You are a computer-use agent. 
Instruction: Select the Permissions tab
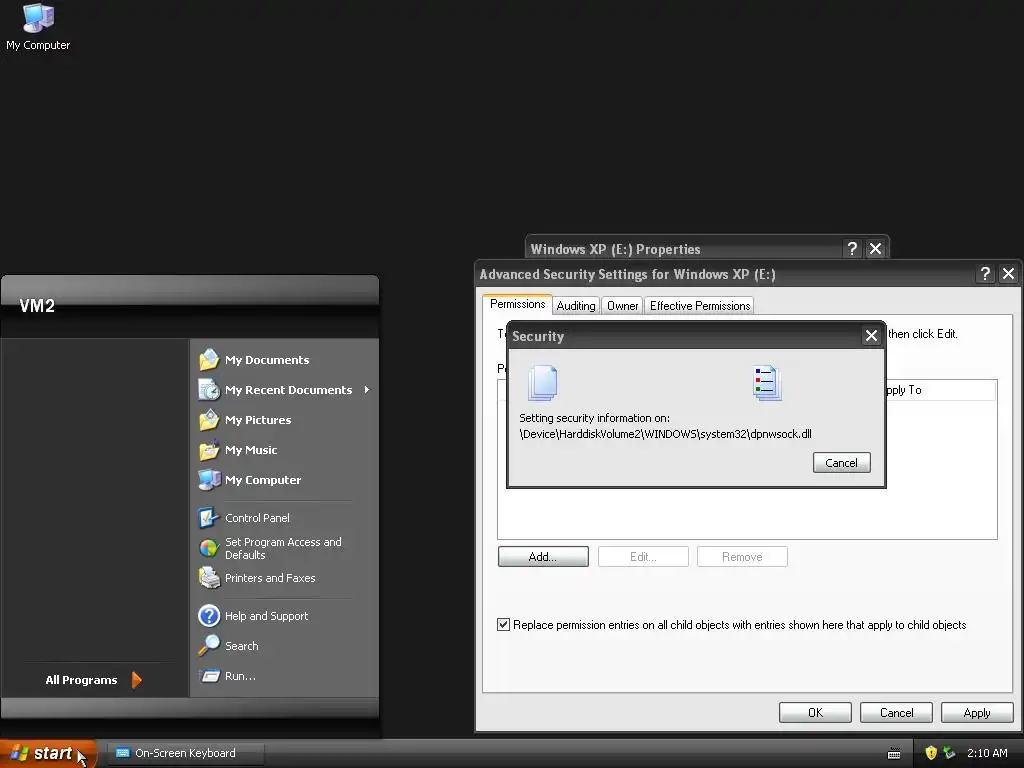point(517,304)
